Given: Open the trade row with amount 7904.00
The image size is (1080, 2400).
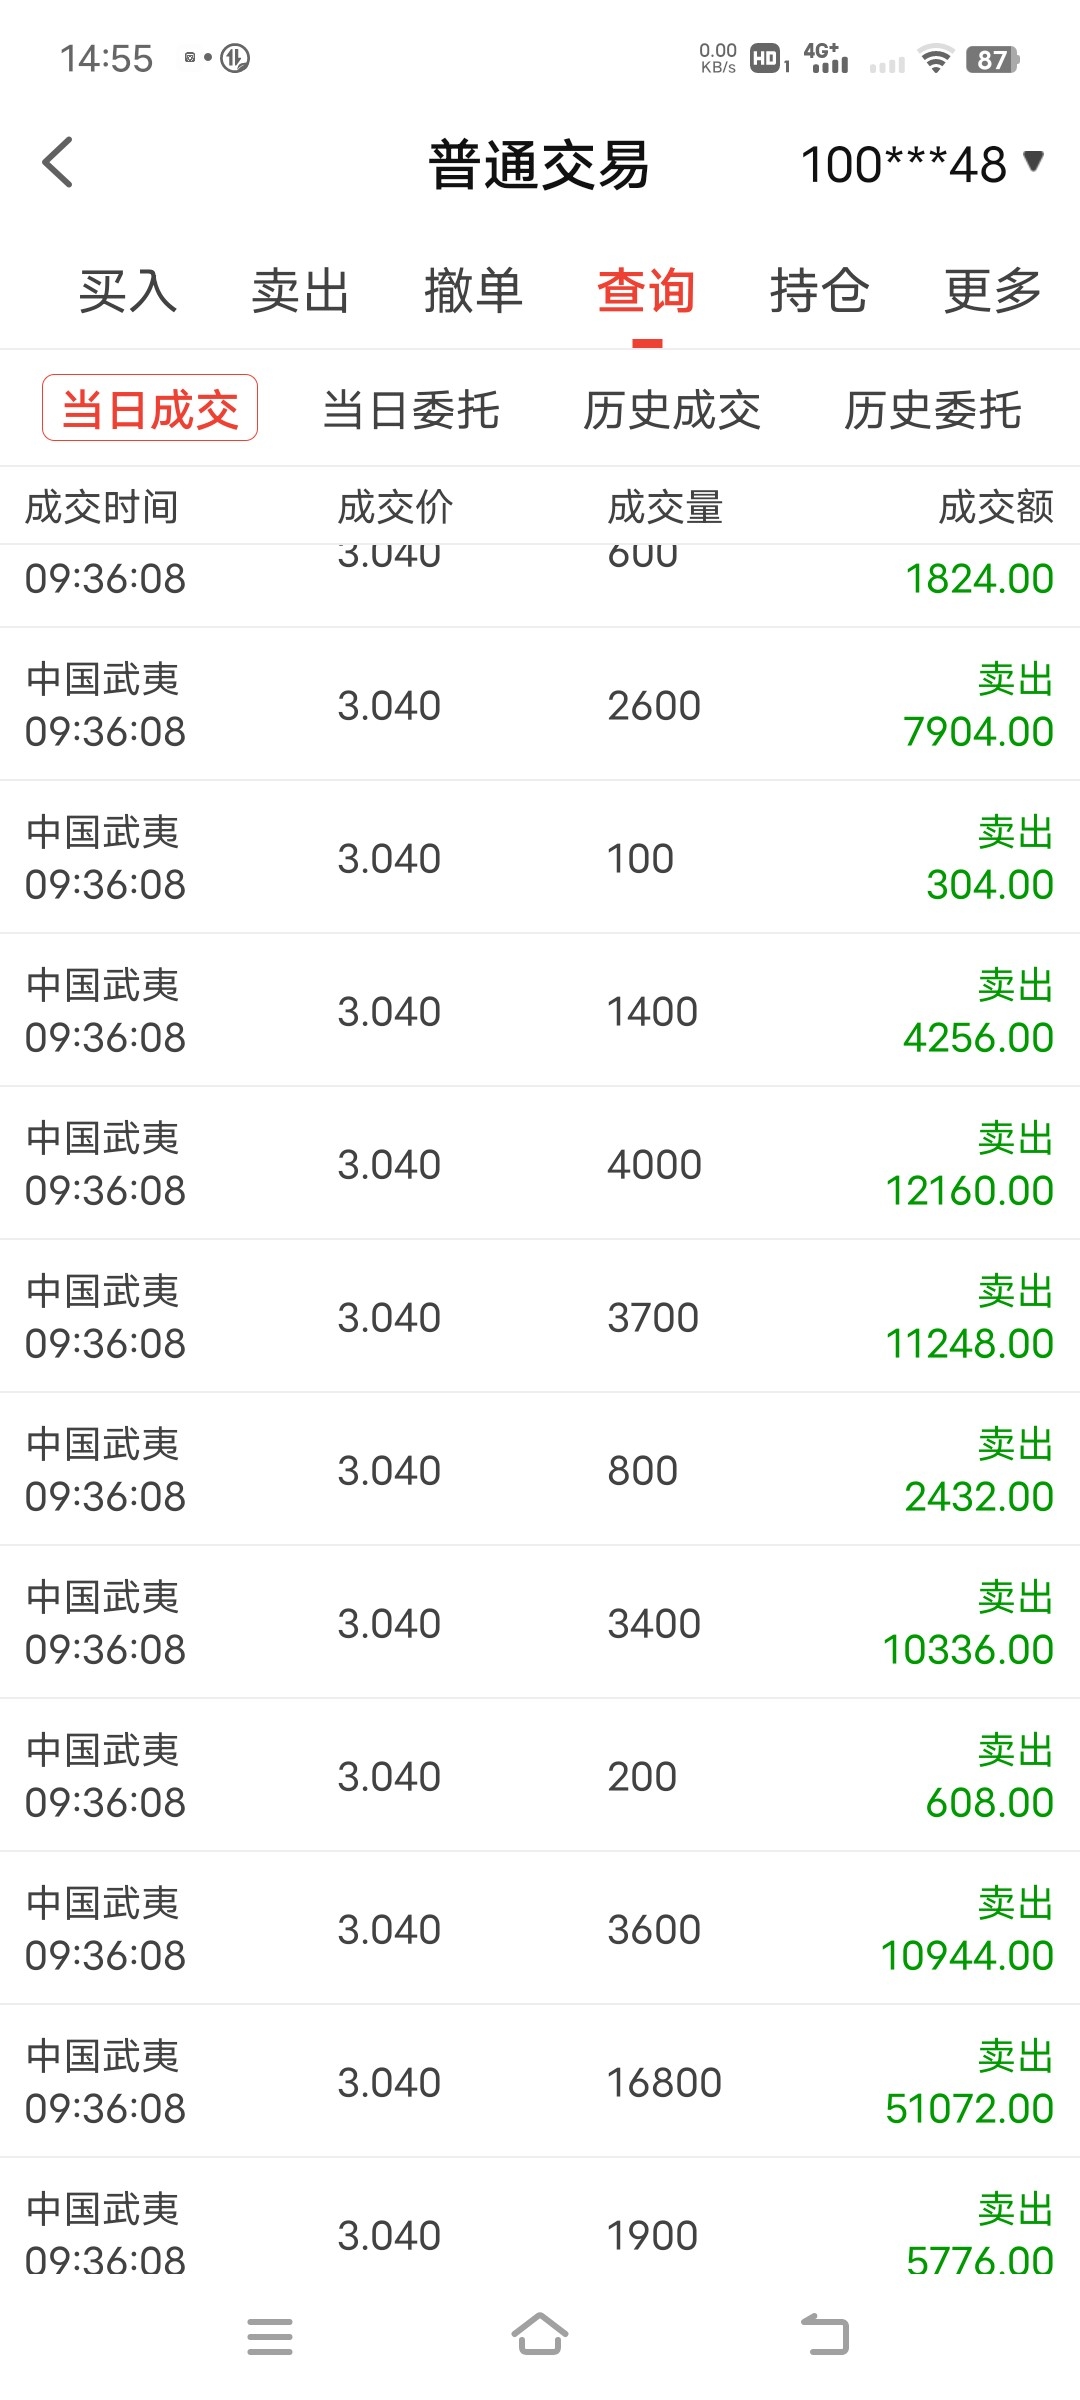Looking at the screenshot, I should point(540,705).
